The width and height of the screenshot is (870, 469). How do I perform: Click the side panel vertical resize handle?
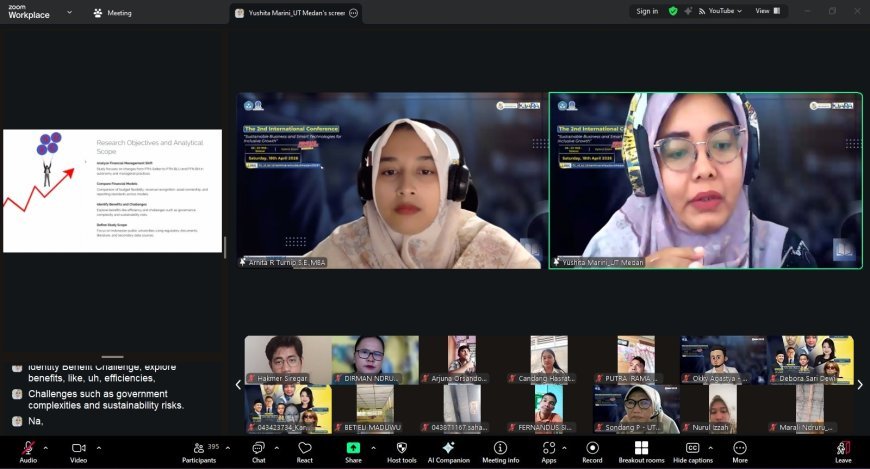225,247
